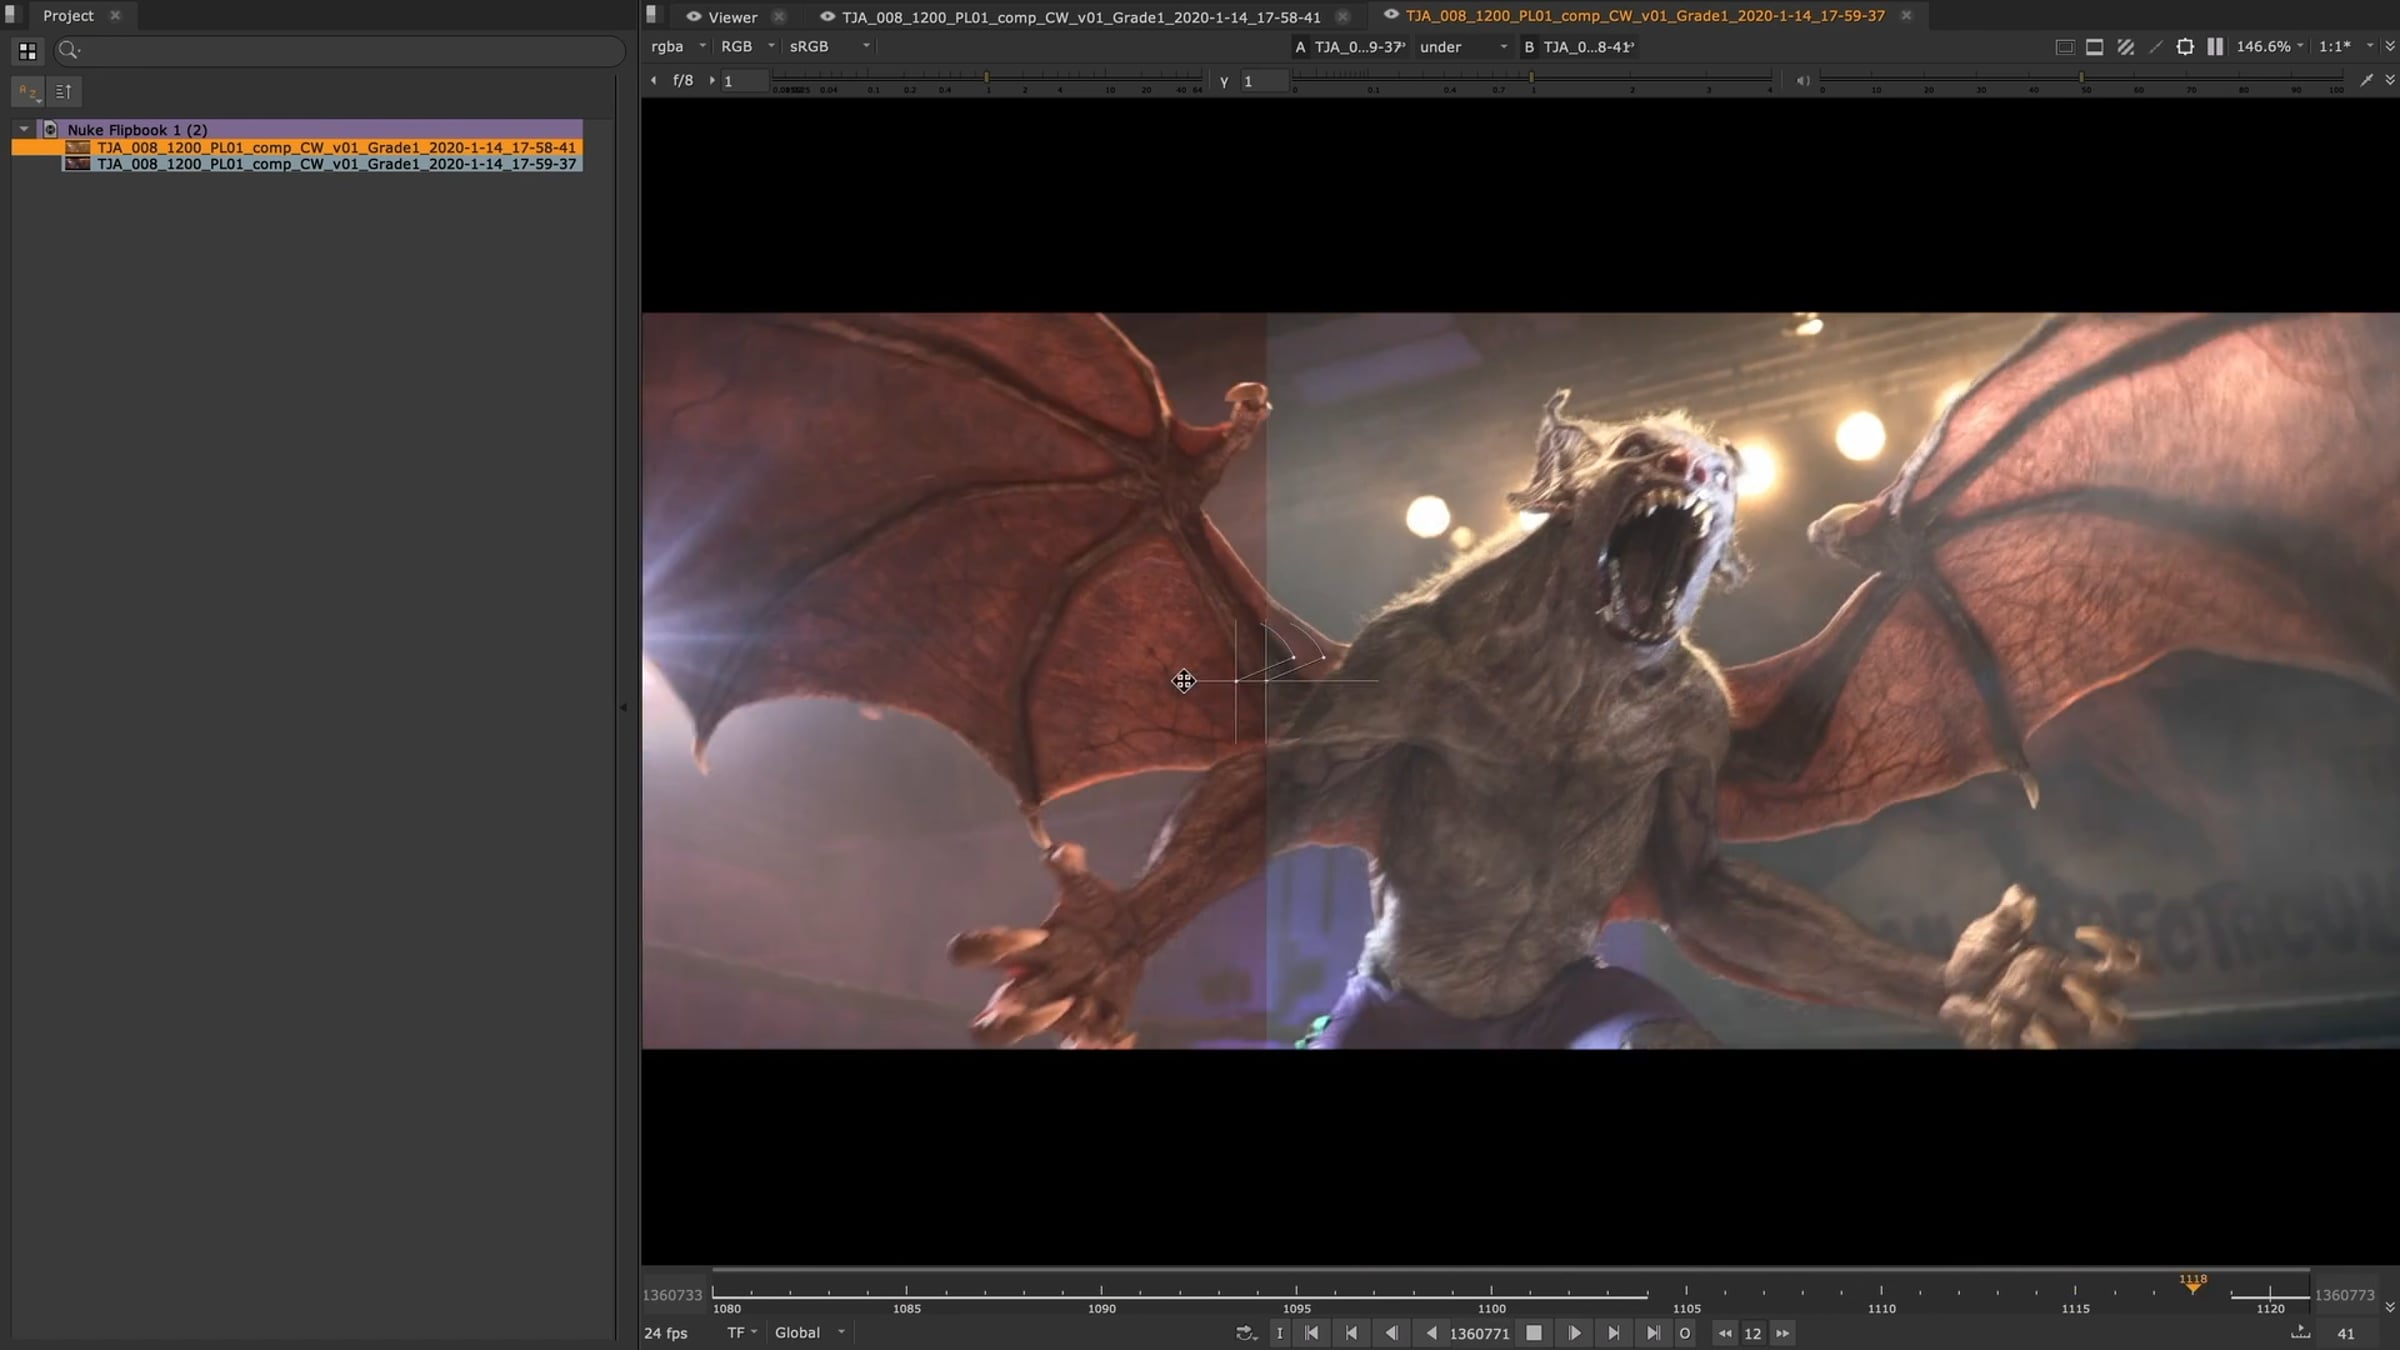Image resolution: width=2400 pixels, height=1350 pixels.
Task: Open the A-Z sort options button
Action: [28, 92]
